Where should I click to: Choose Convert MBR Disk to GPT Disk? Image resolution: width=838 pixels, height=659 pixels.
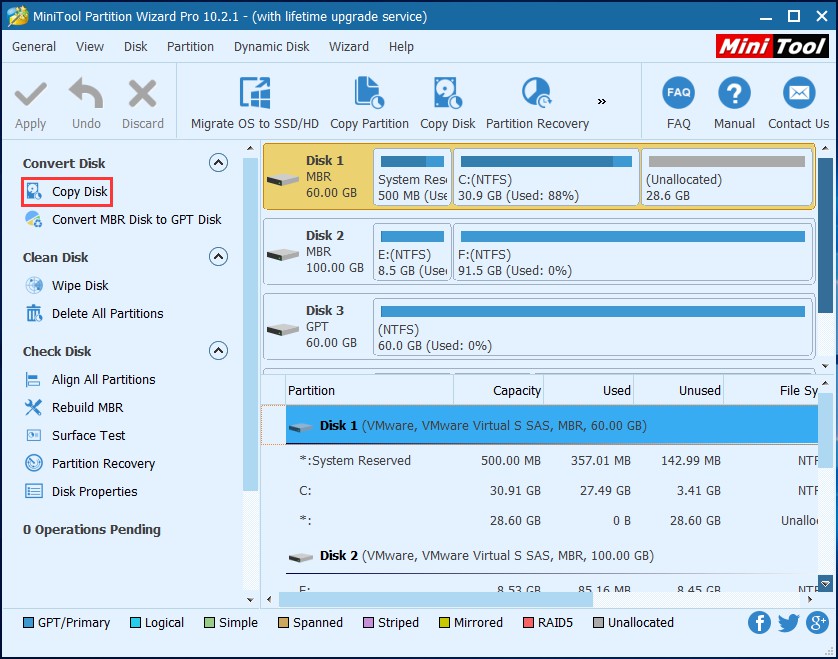pos(123,219)
